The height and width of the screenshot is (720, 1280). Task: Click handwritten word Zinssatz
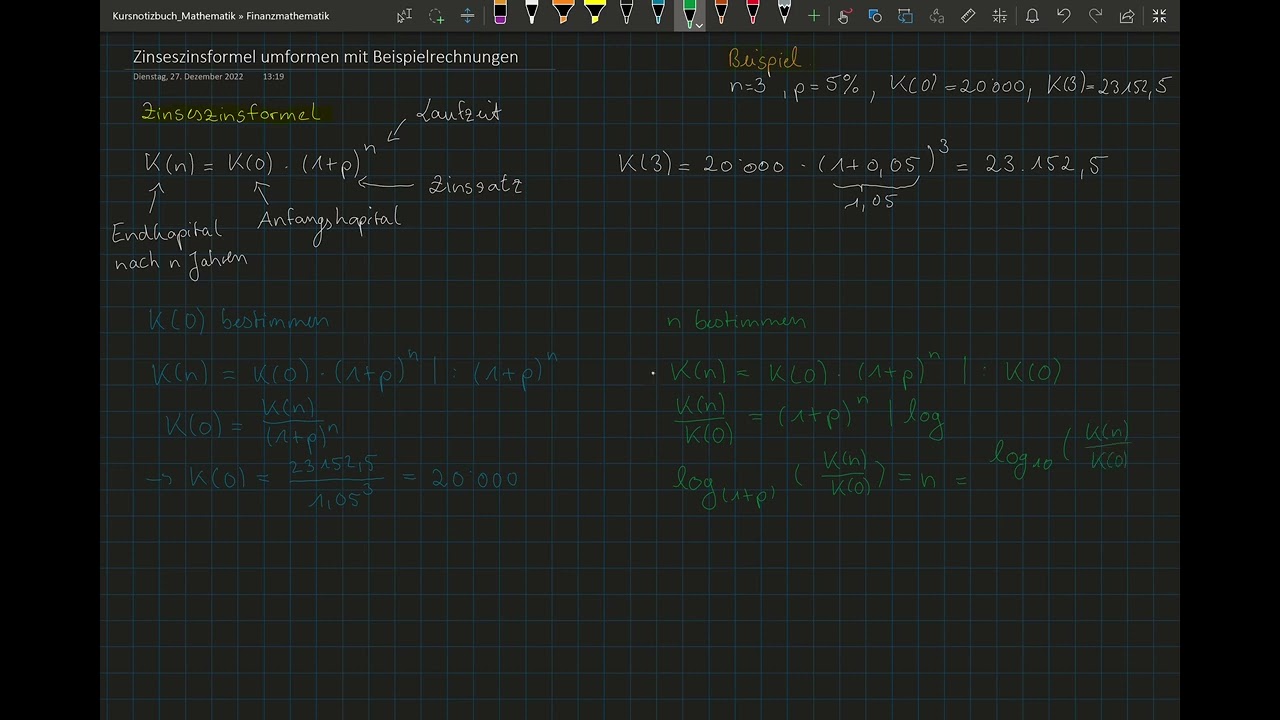pos(476,186)
